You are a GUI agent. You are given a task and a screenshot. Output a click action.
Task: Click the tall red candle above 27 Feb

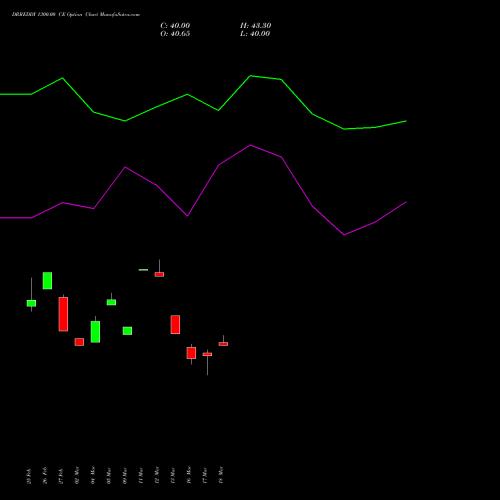63,314
